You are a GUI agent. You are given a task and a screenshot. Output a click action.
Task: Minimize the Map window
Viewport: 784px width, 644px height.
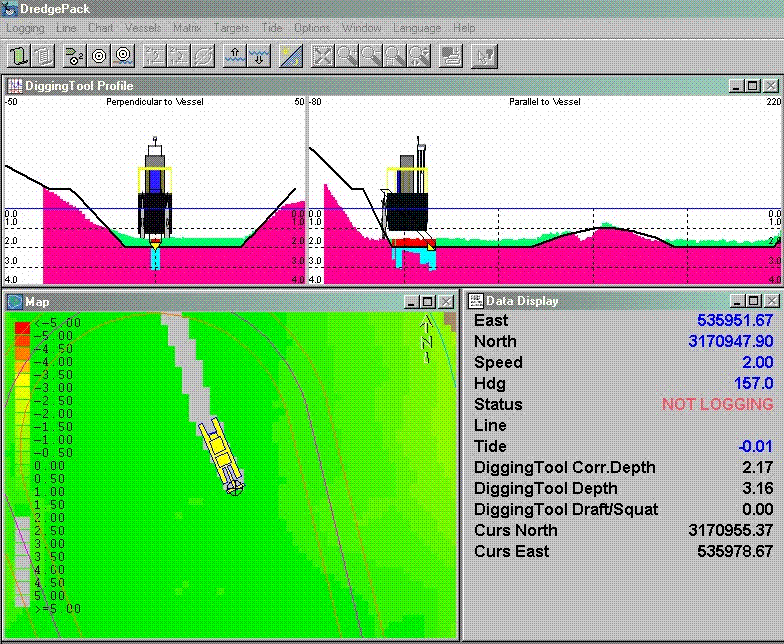click(x=411, y=302)
